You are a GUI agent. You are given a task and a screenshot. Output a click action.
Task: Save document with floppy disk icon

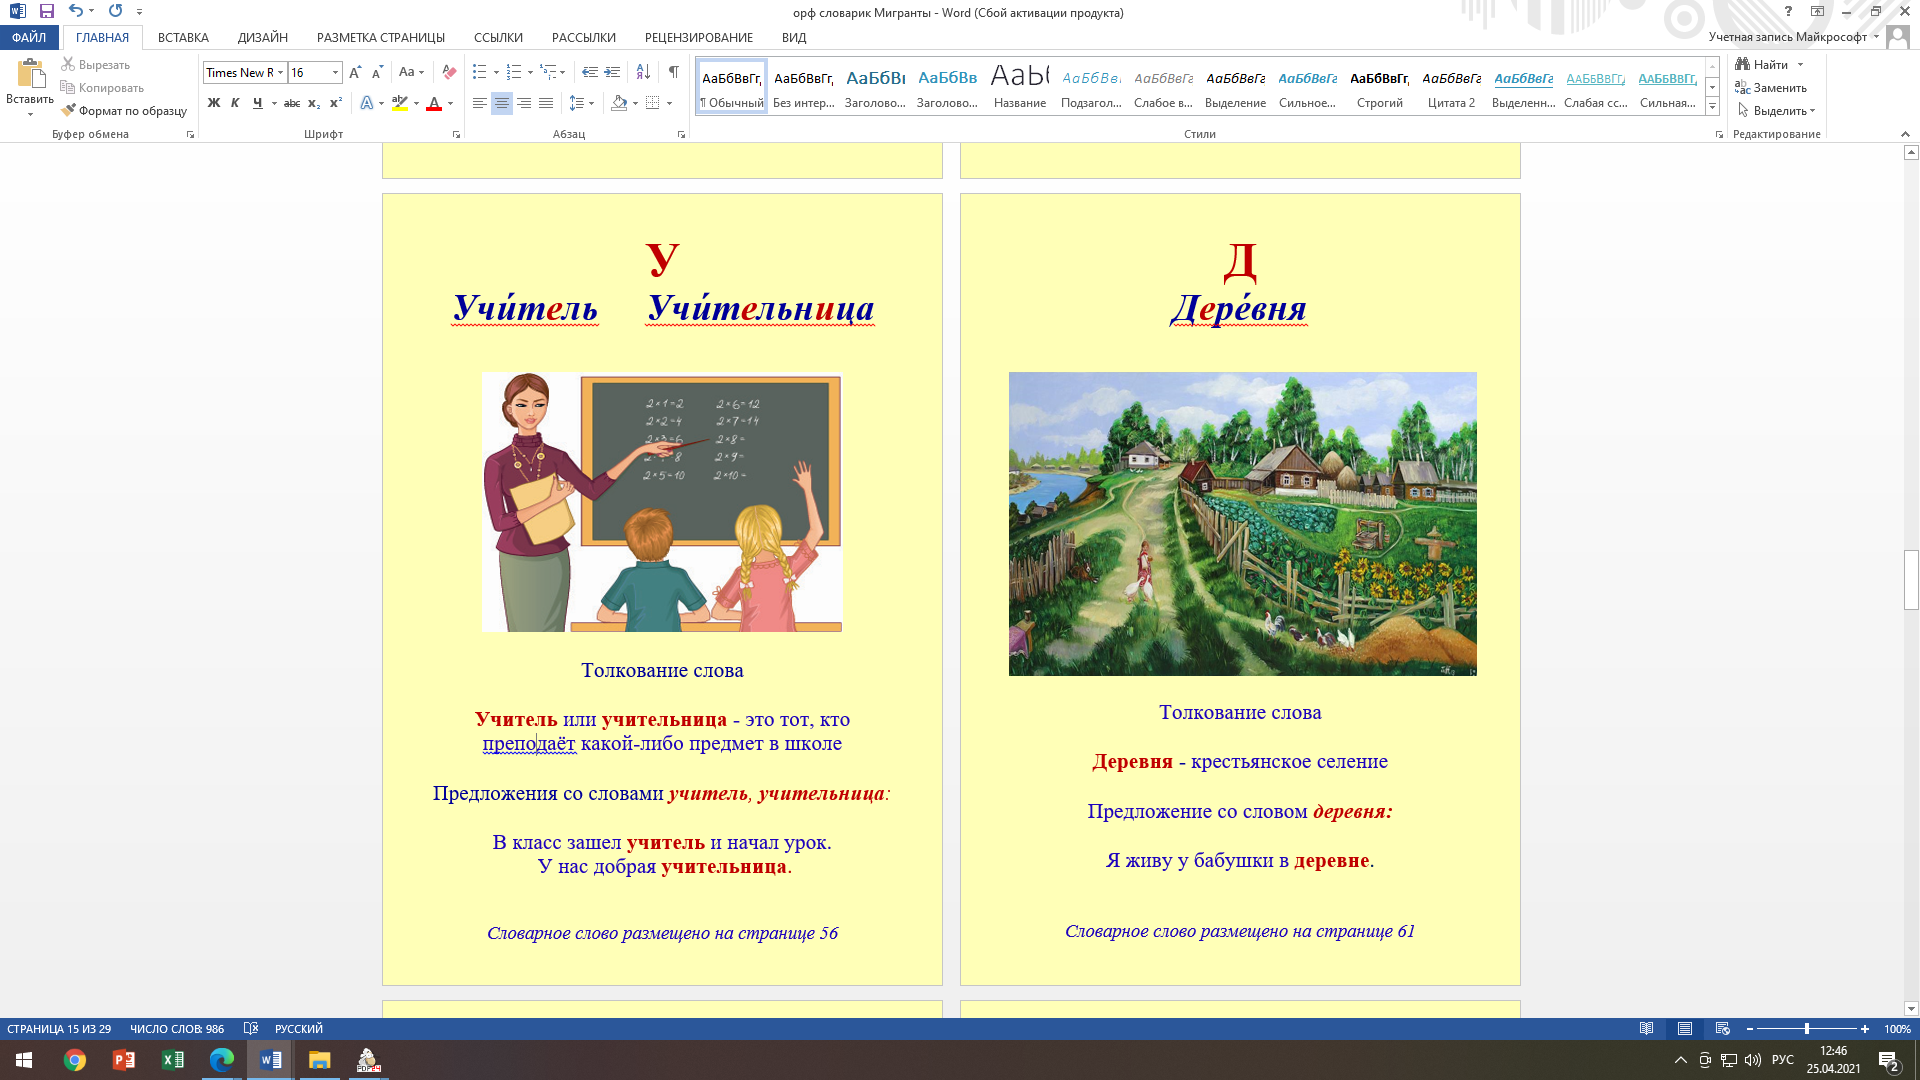coord(47,12)
